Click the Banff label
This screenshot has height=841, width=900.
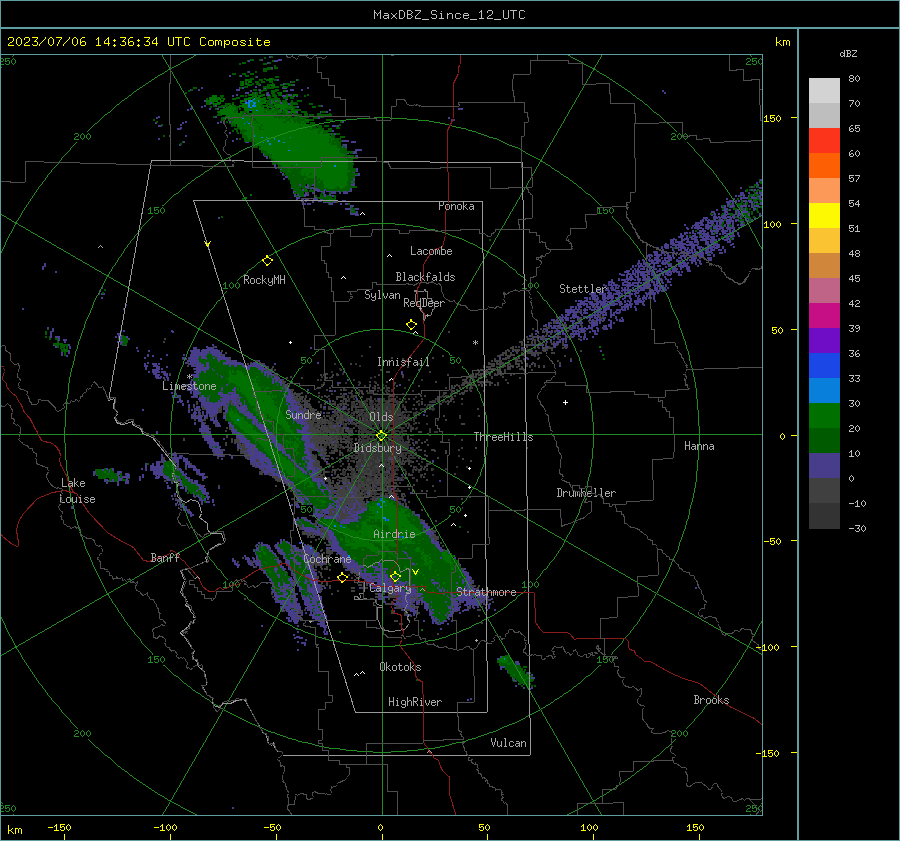click(x=165, y=557)
